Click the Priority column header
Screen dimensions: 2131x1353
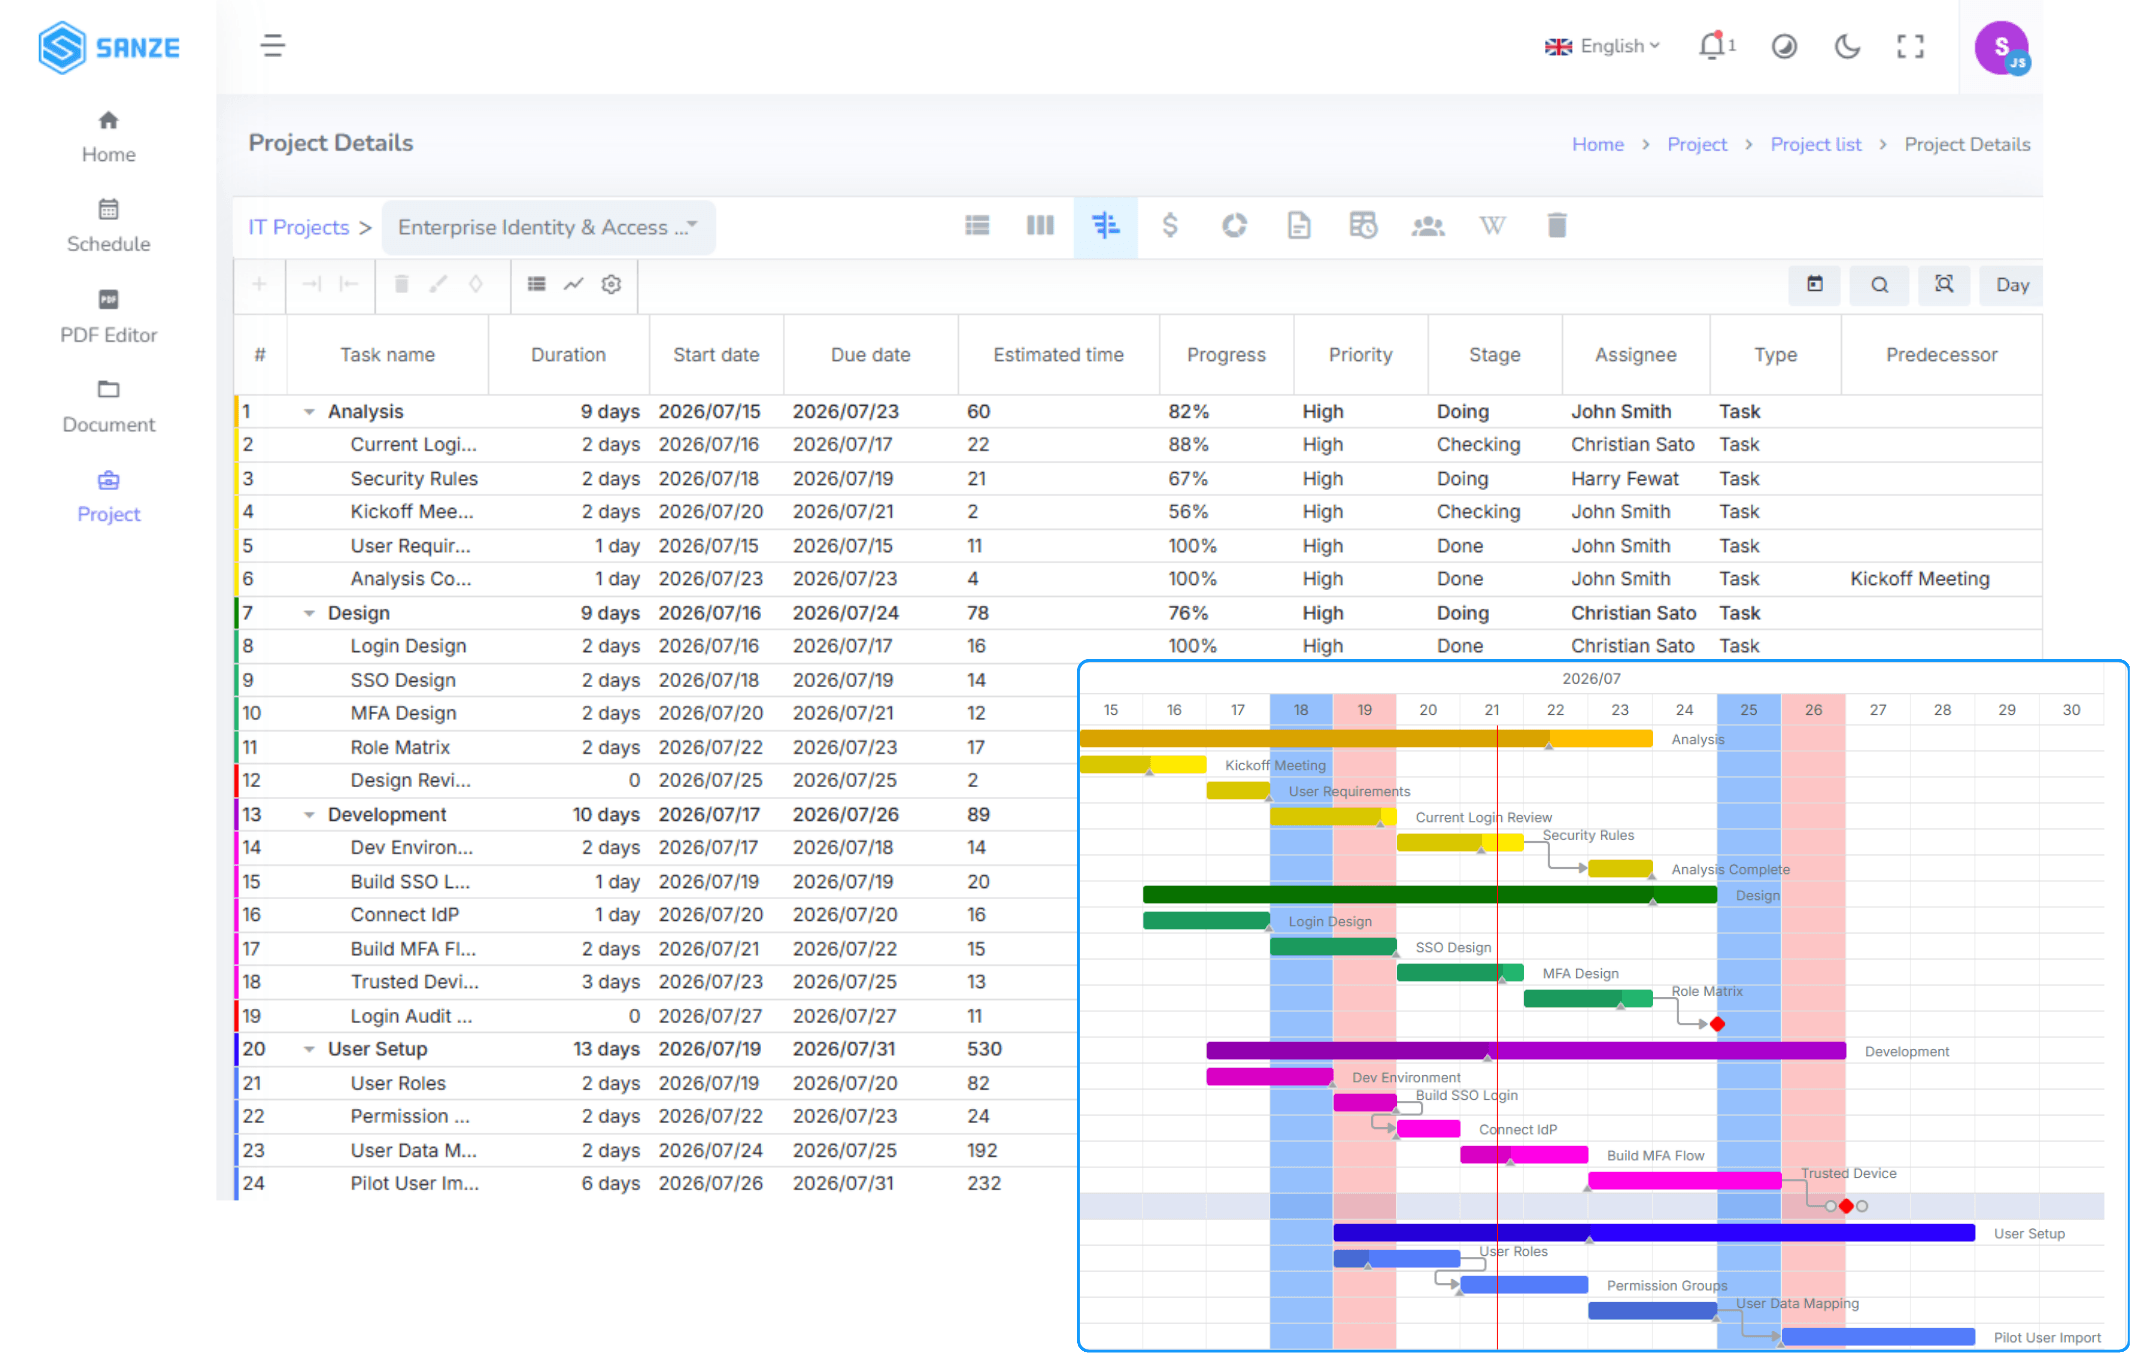click(x=1360, y=355)
